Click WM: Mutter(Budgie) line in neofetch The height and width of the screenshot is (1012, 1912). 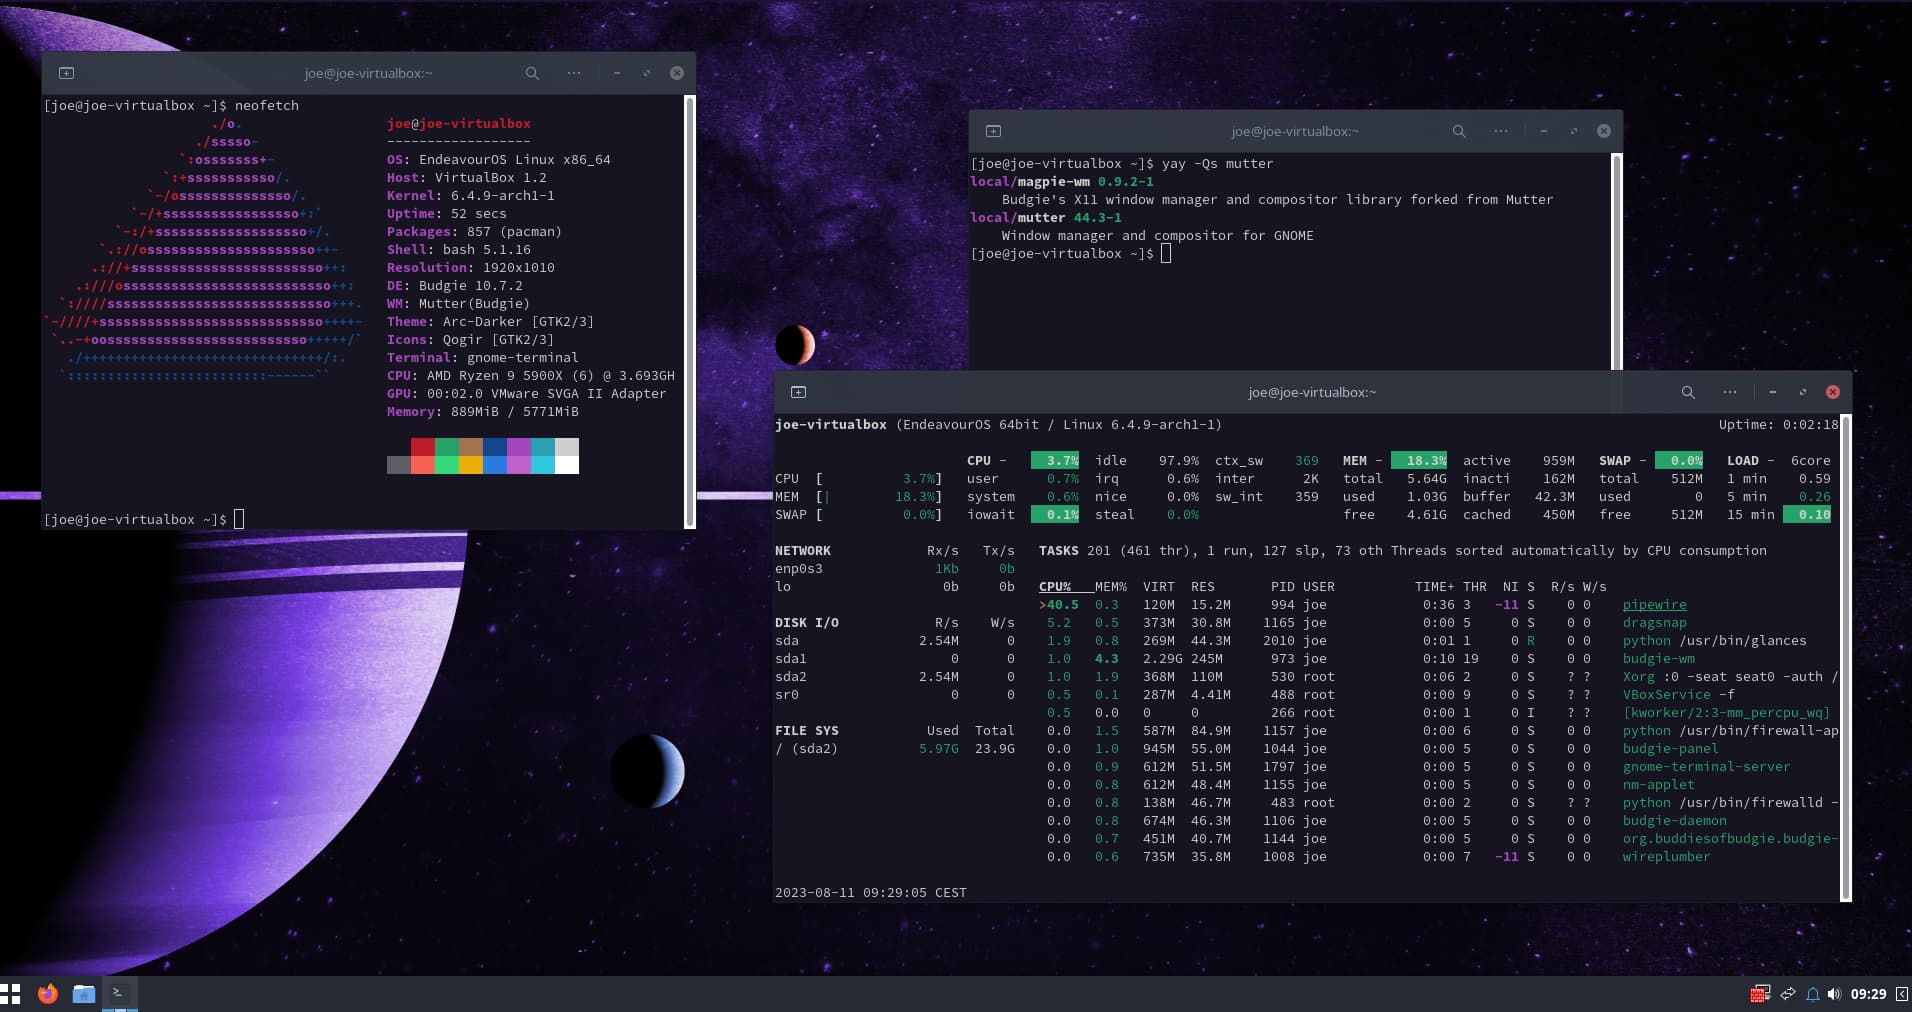click(x=459, y=304)
